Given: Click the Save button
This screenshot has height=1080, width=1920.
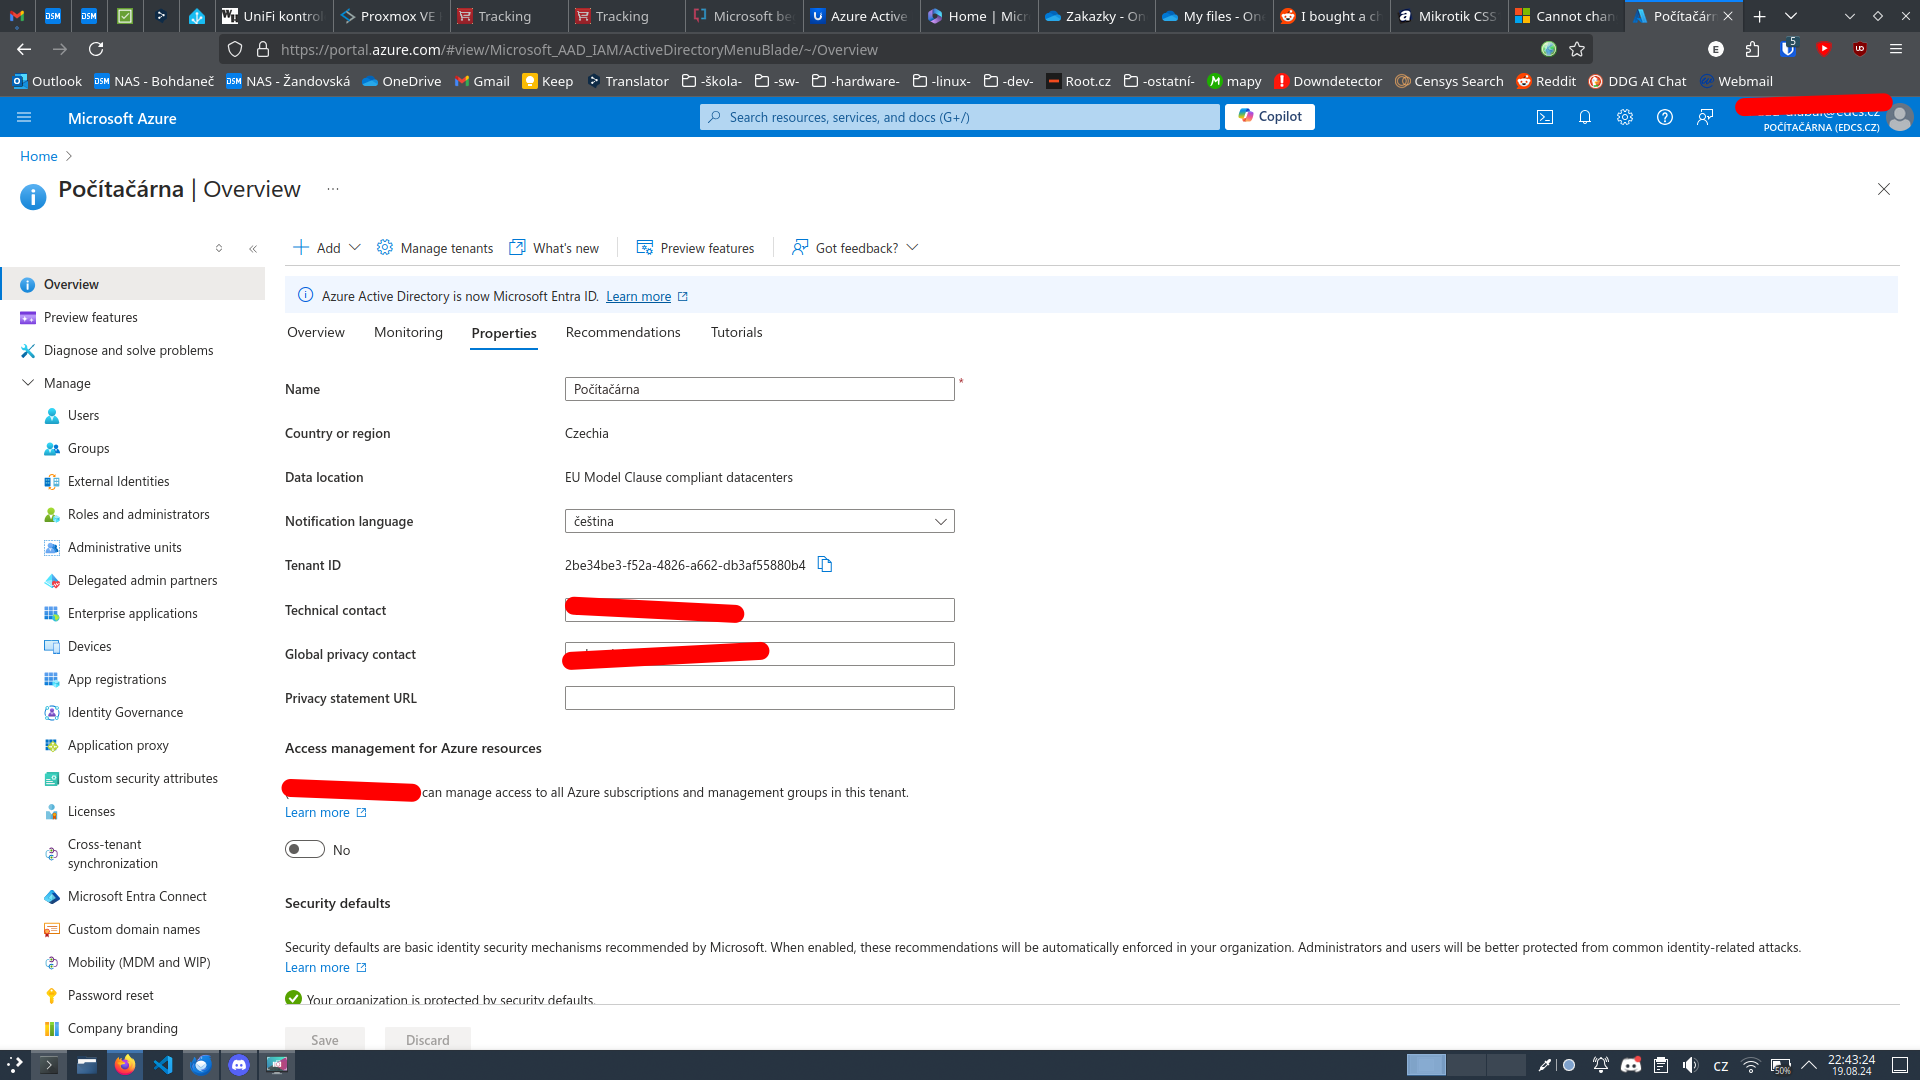Looking at the screenshot, I should 325,1040.
